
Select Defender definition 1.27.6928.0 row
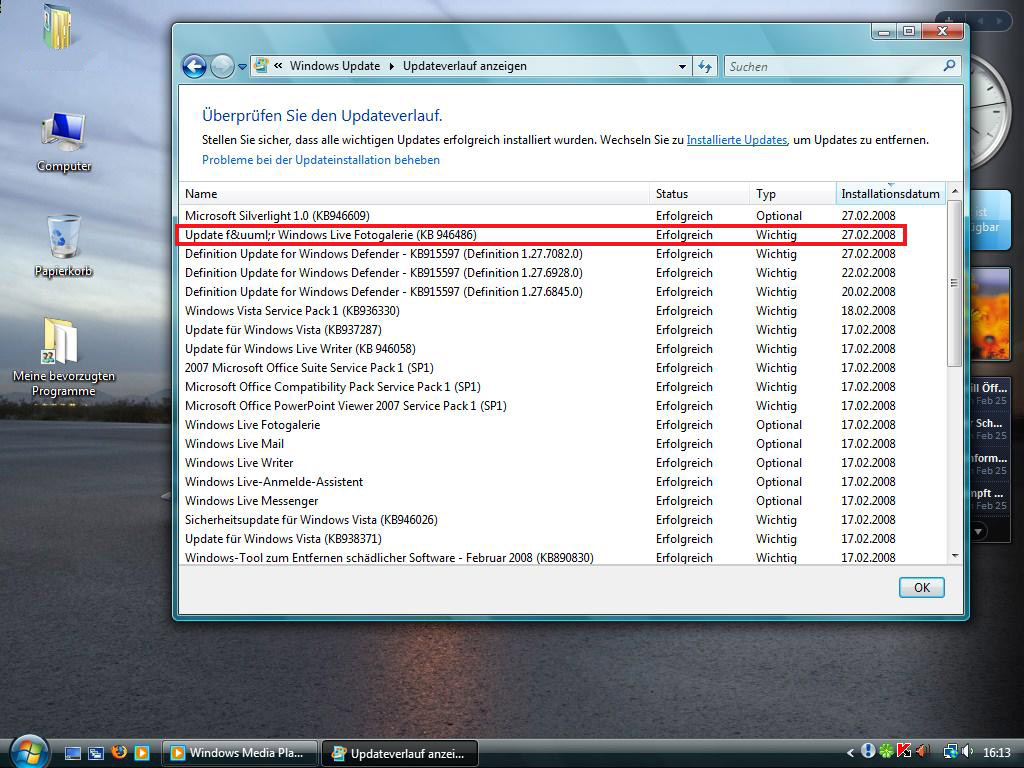tap(562, 272)
